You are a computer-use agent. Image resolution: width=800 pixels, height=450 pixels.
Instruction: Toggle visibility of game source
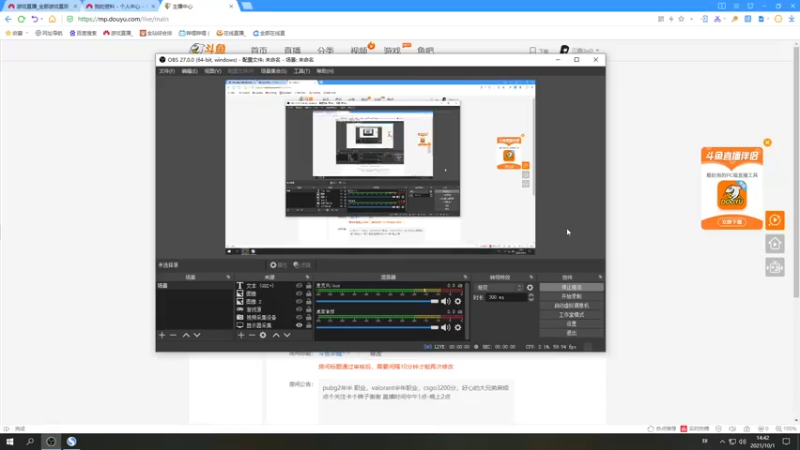299,309
